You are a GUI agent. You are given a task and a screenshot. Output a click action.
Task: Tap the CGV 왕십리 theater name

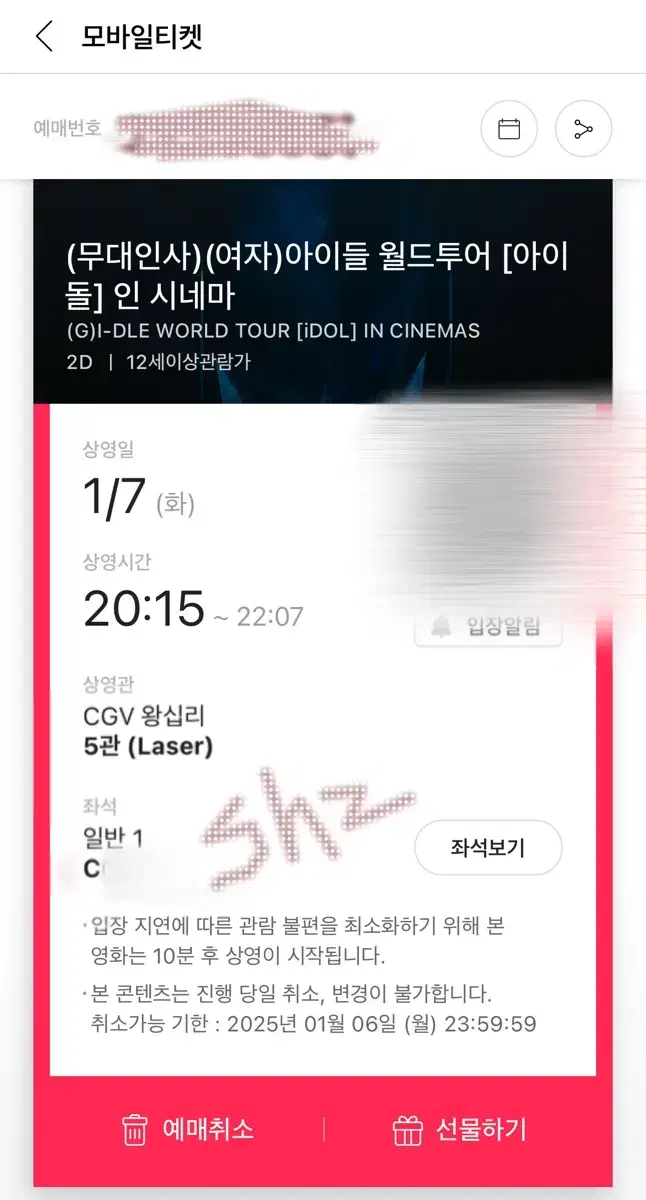pyautogui.click(x=144, y=716)
